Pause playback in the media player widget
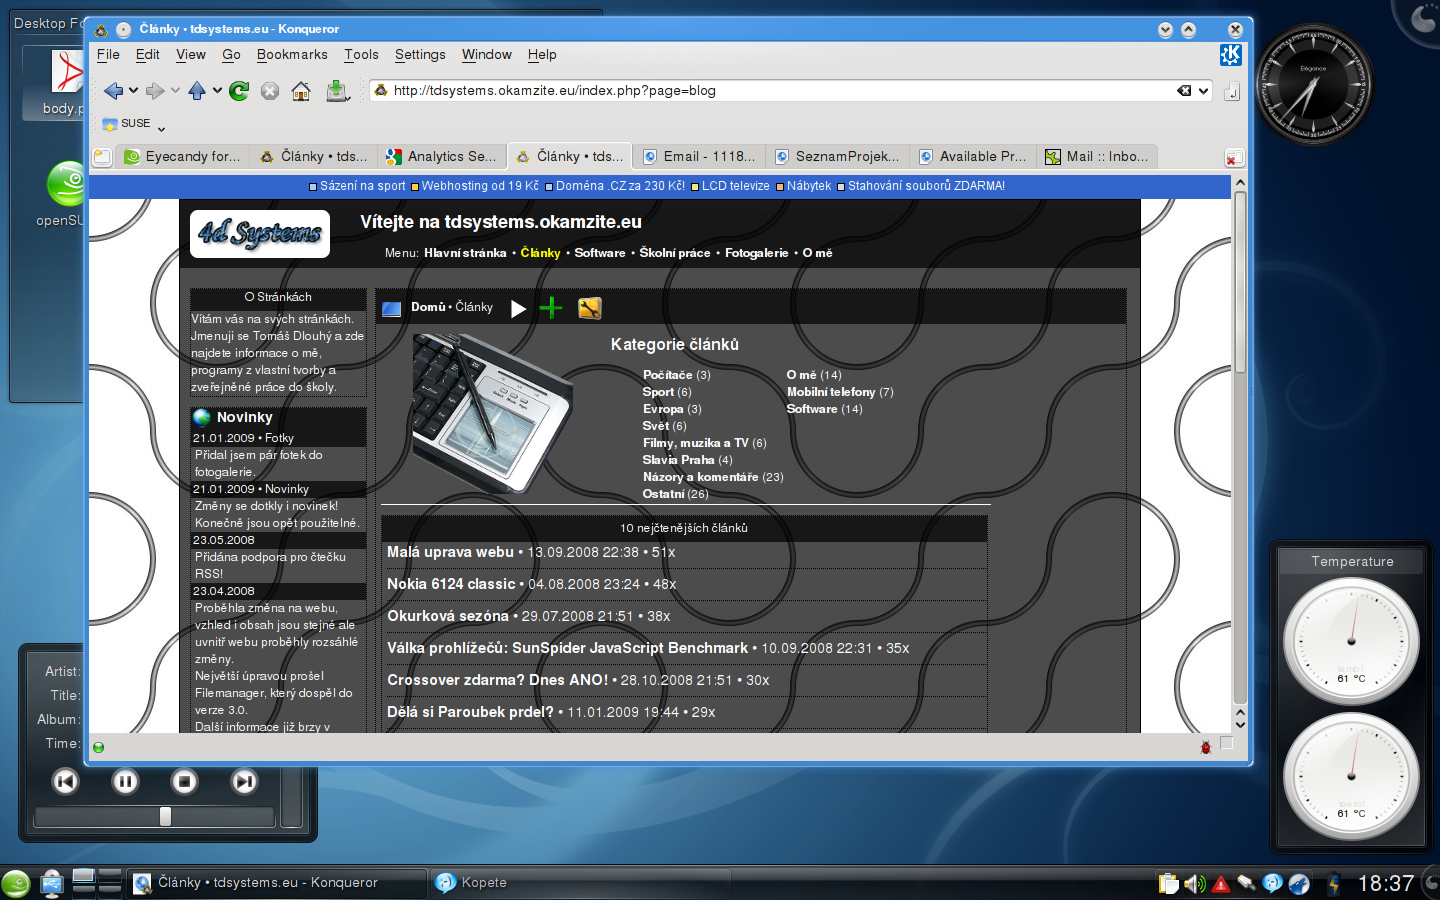This screenshot has width=1440, height=900. [125, 781]
